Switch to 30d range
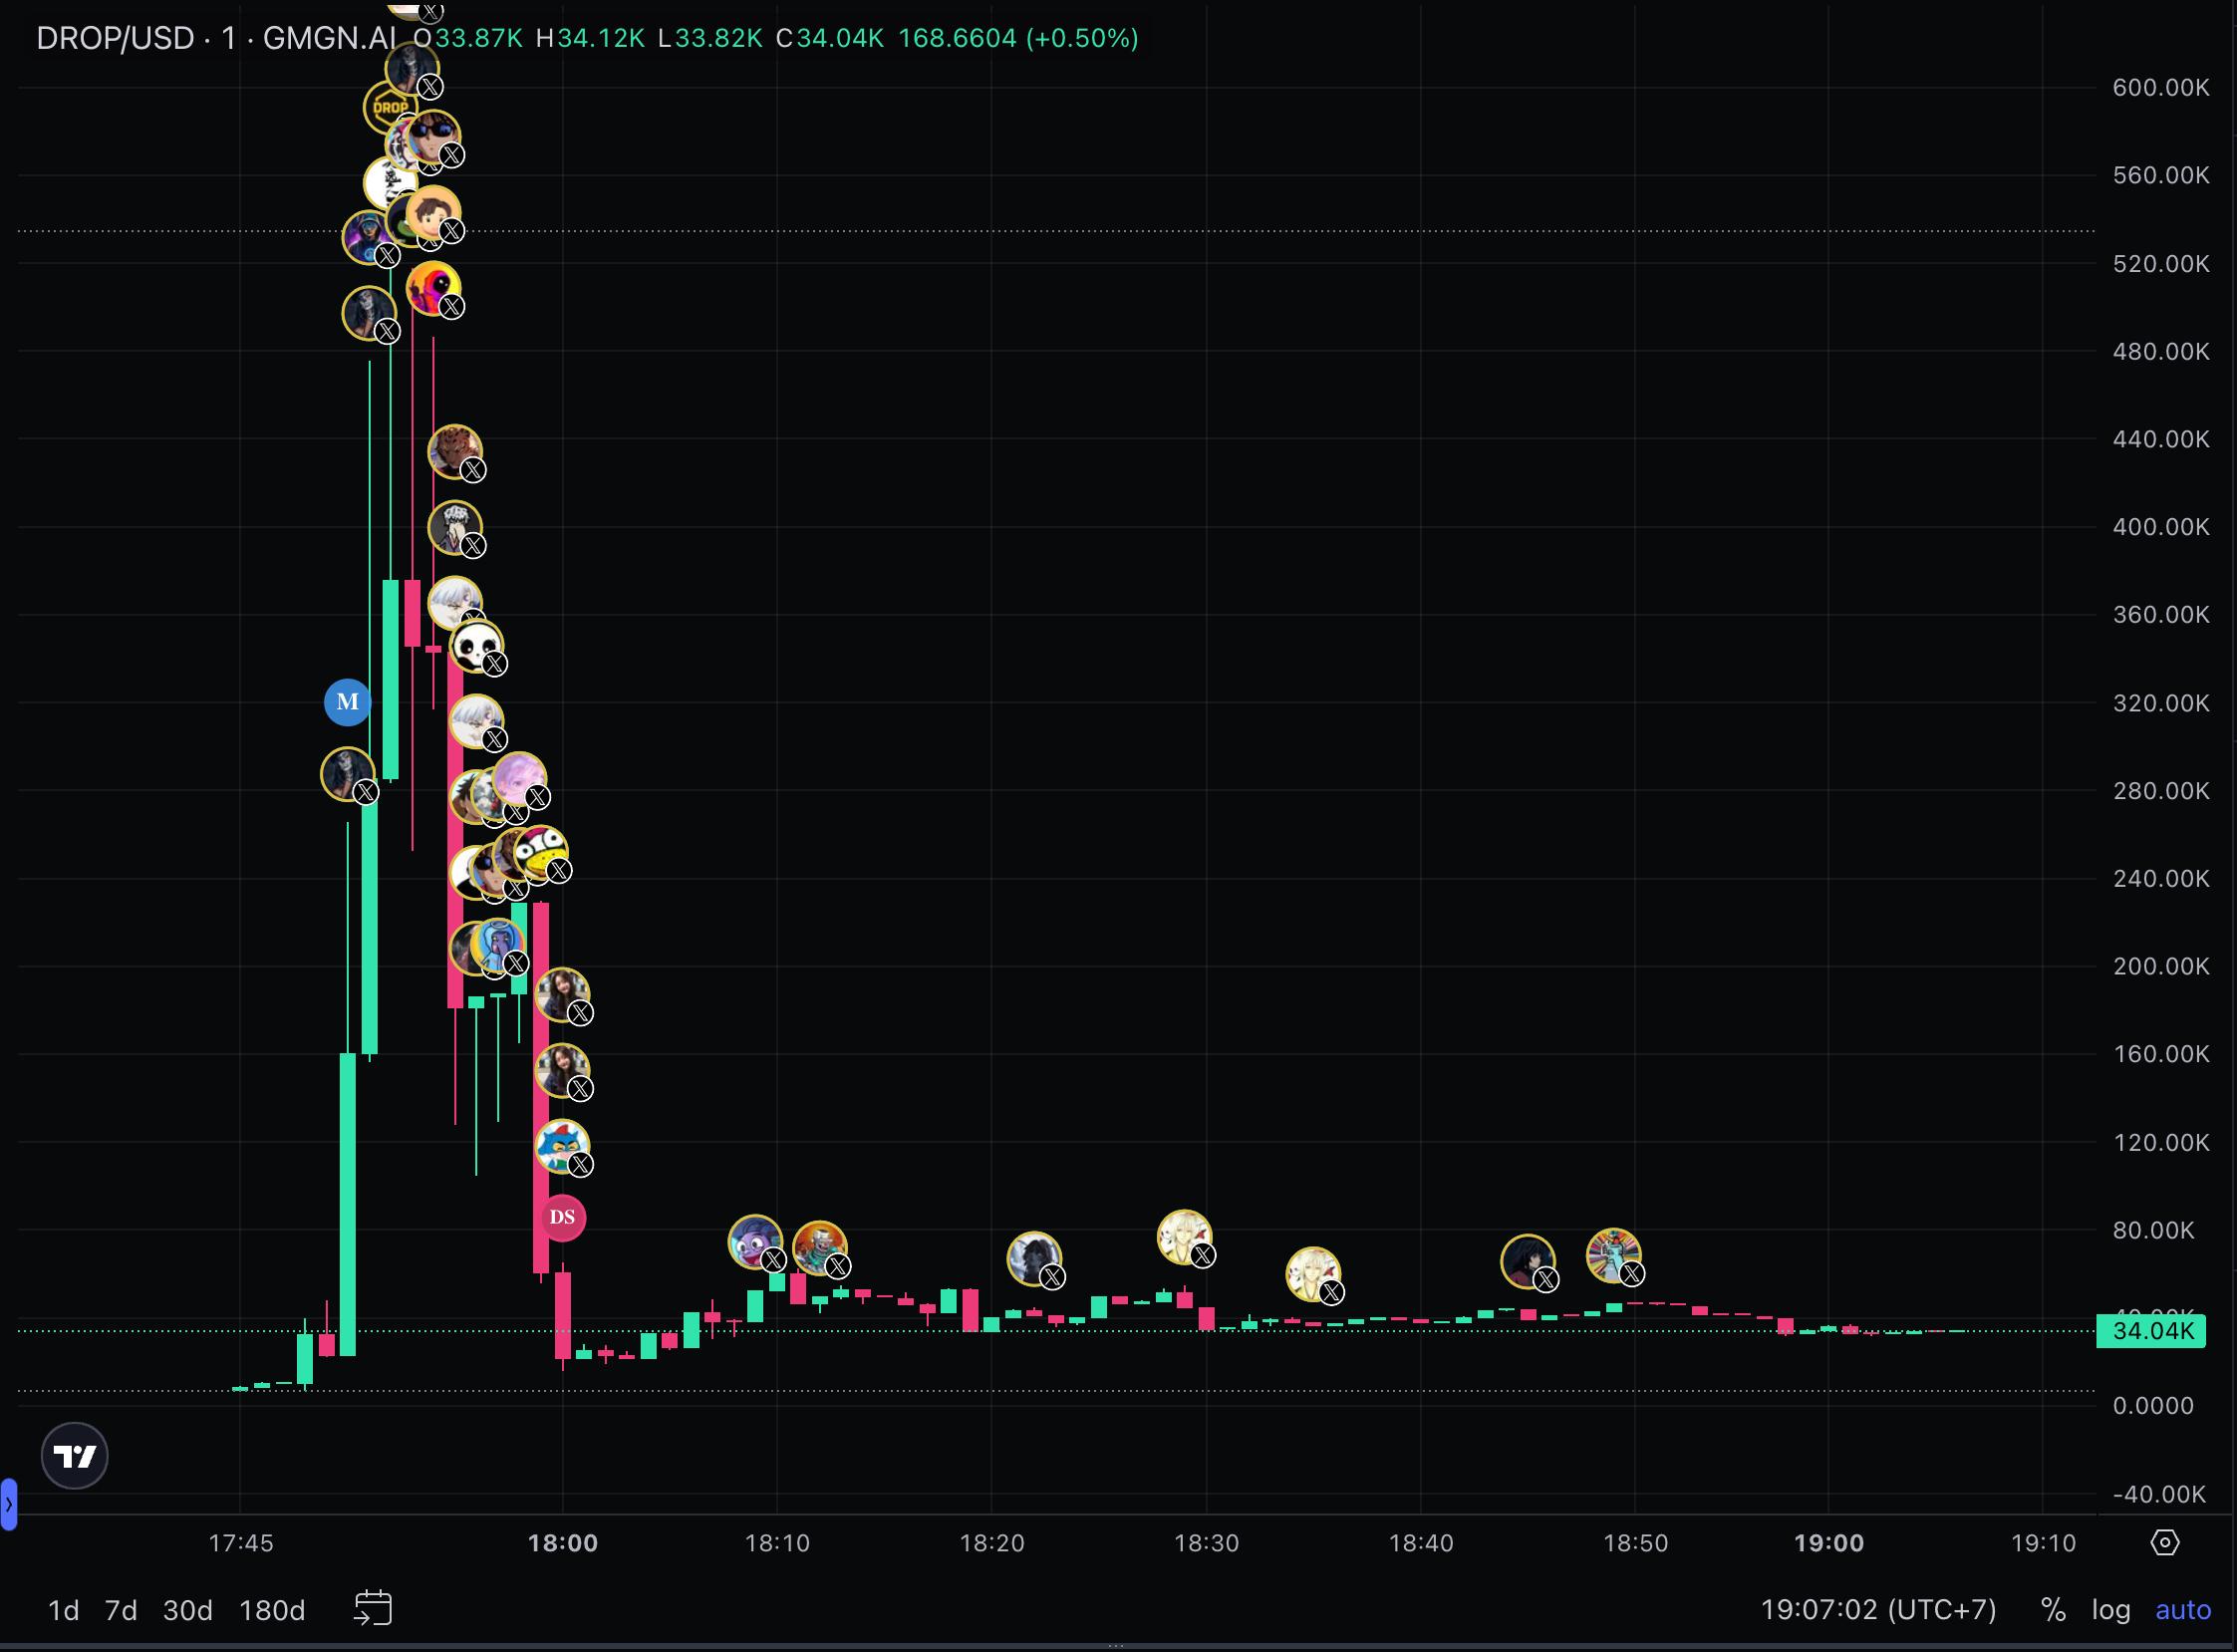The width and height of the screenshot is (2237, 1652). click(187, 1610)
